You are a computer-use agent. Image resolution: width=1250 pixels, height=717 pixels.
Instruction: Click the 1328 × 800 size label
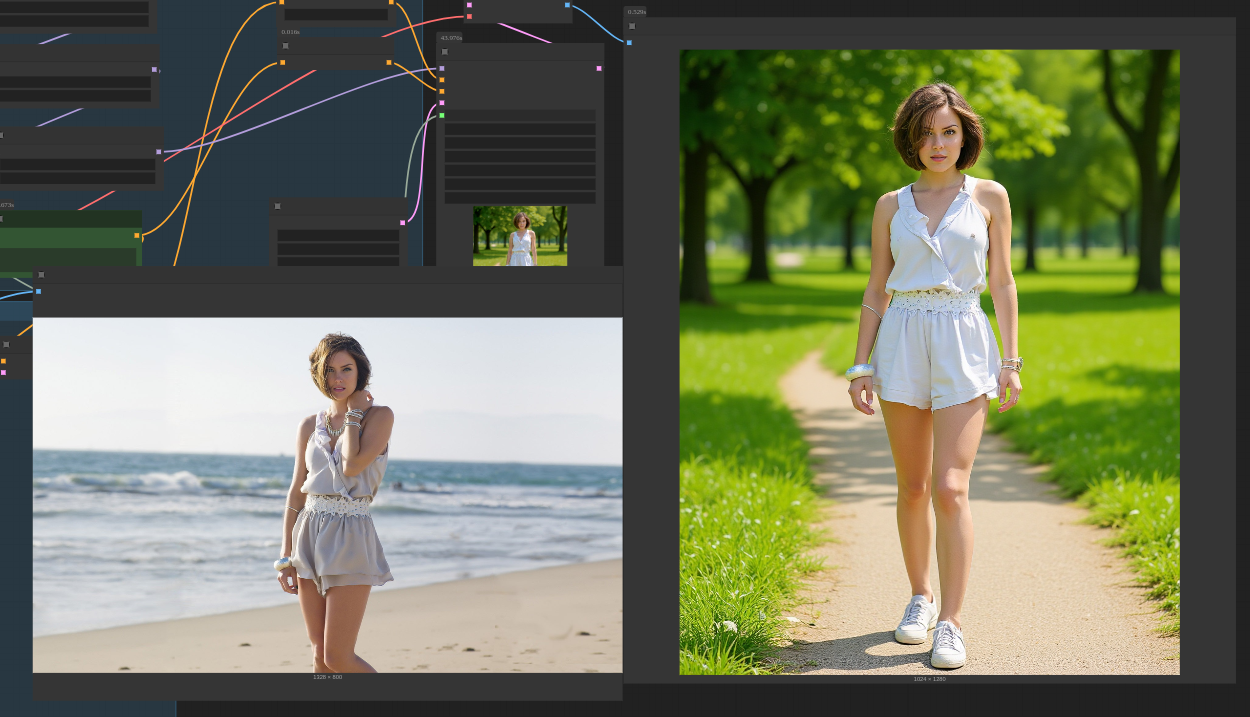tap(327, 677)
